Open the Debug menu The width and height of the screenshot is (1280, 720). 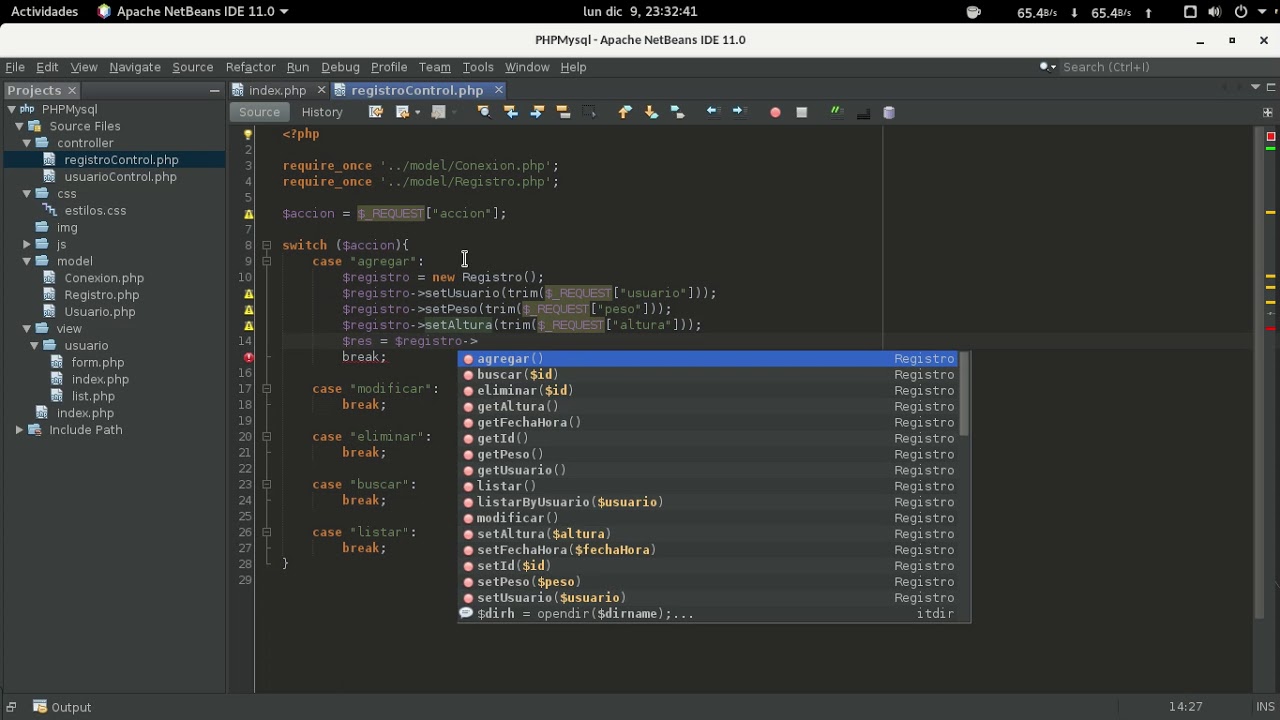tap(340, 67)
